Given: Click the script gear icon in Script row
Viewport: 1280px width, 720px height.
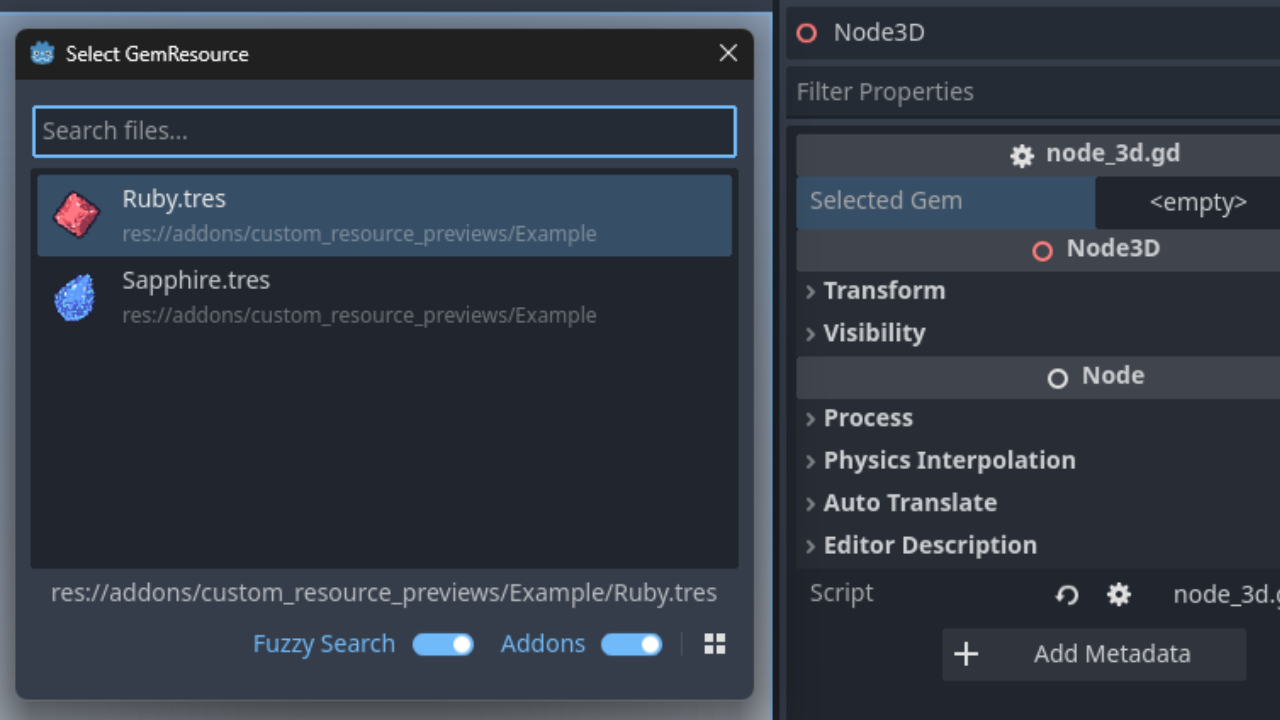Looking at the screenshot, I should pyautogui.click(x=1118, y=595).
